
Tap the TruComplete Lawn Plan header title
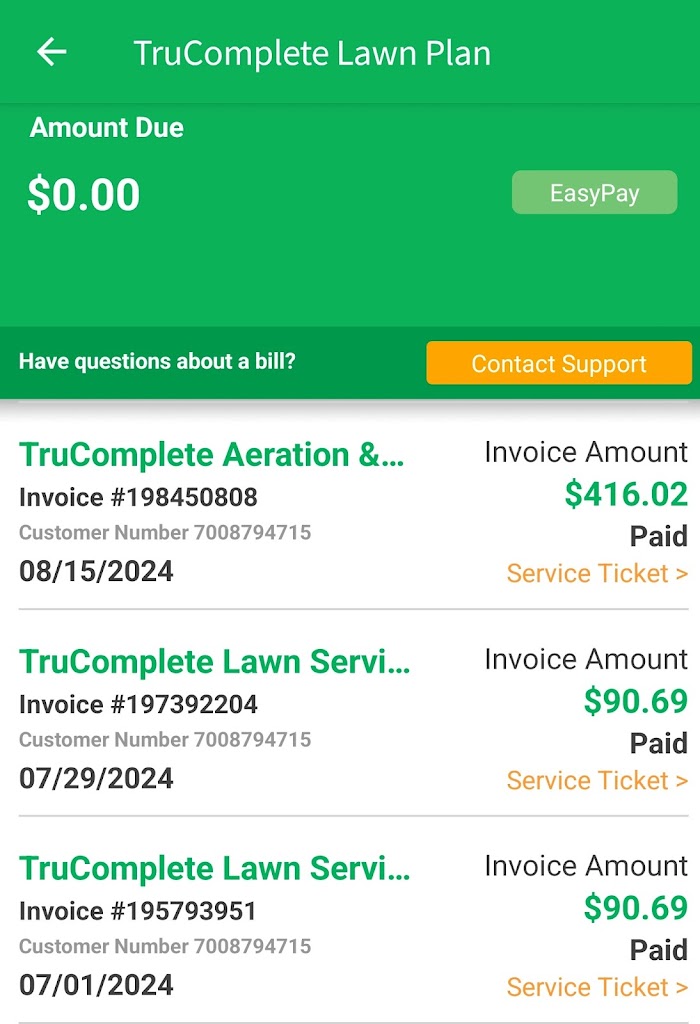click(312, 53)
